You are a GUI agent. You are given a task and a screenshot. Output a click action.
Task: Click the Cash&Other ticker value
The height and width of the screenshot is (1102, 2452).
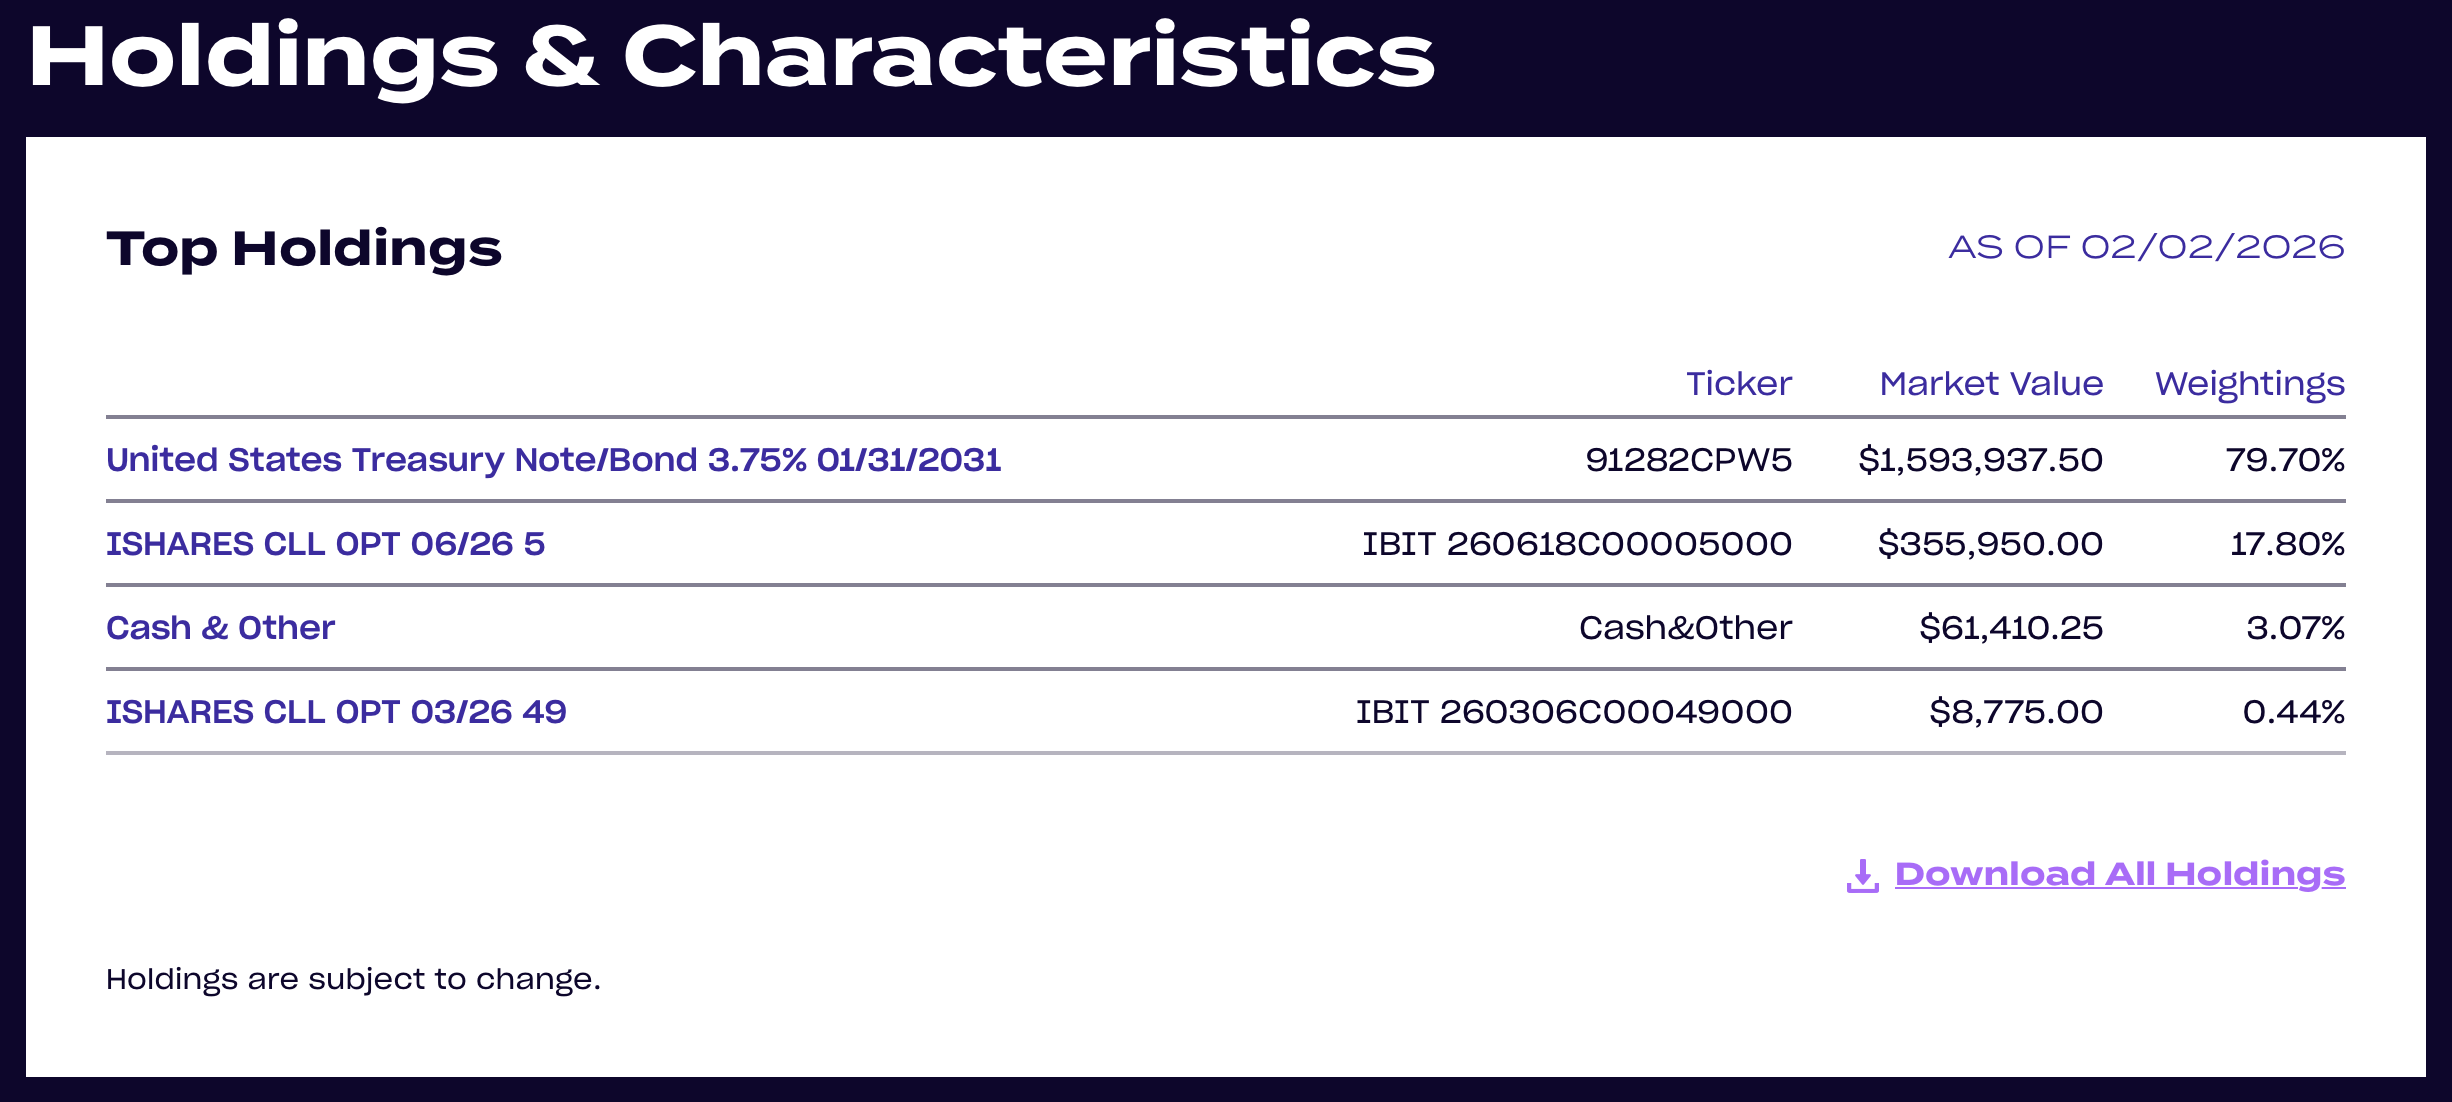pos(1686,628)
